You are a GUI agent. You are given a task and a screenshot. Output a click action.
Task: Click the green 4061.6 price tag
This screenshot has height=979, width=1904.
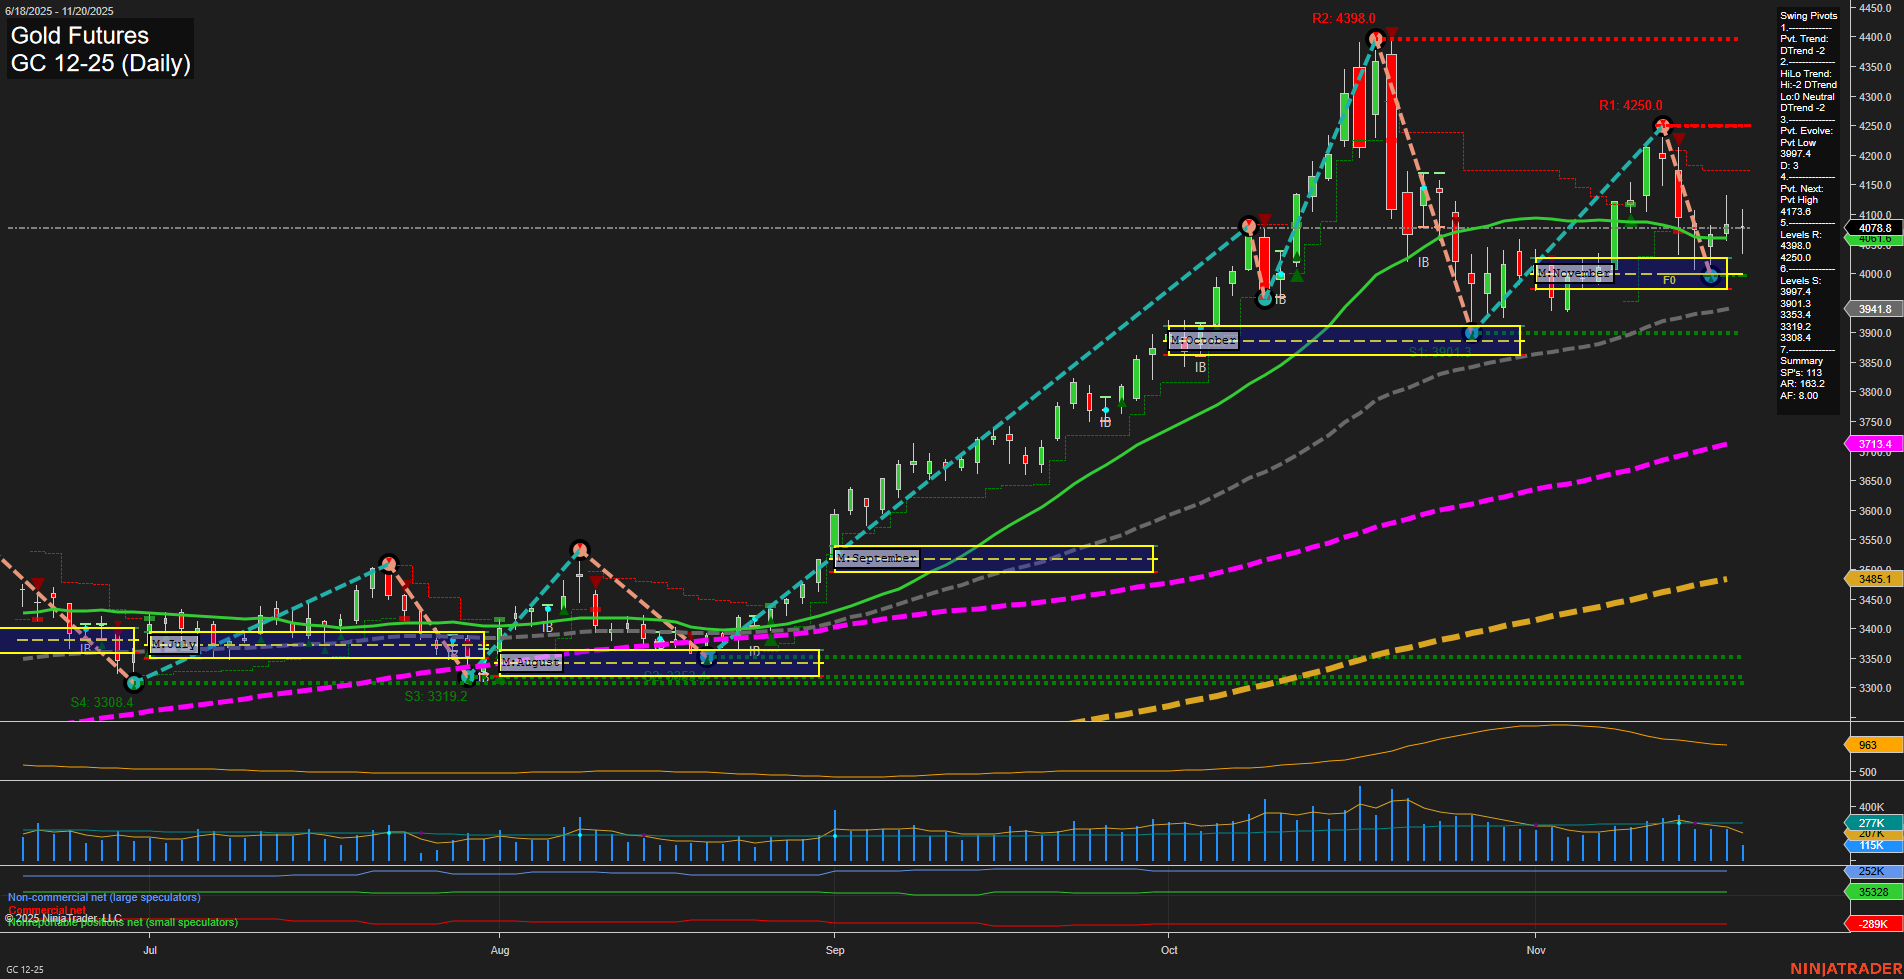[x=1872, y=240]
